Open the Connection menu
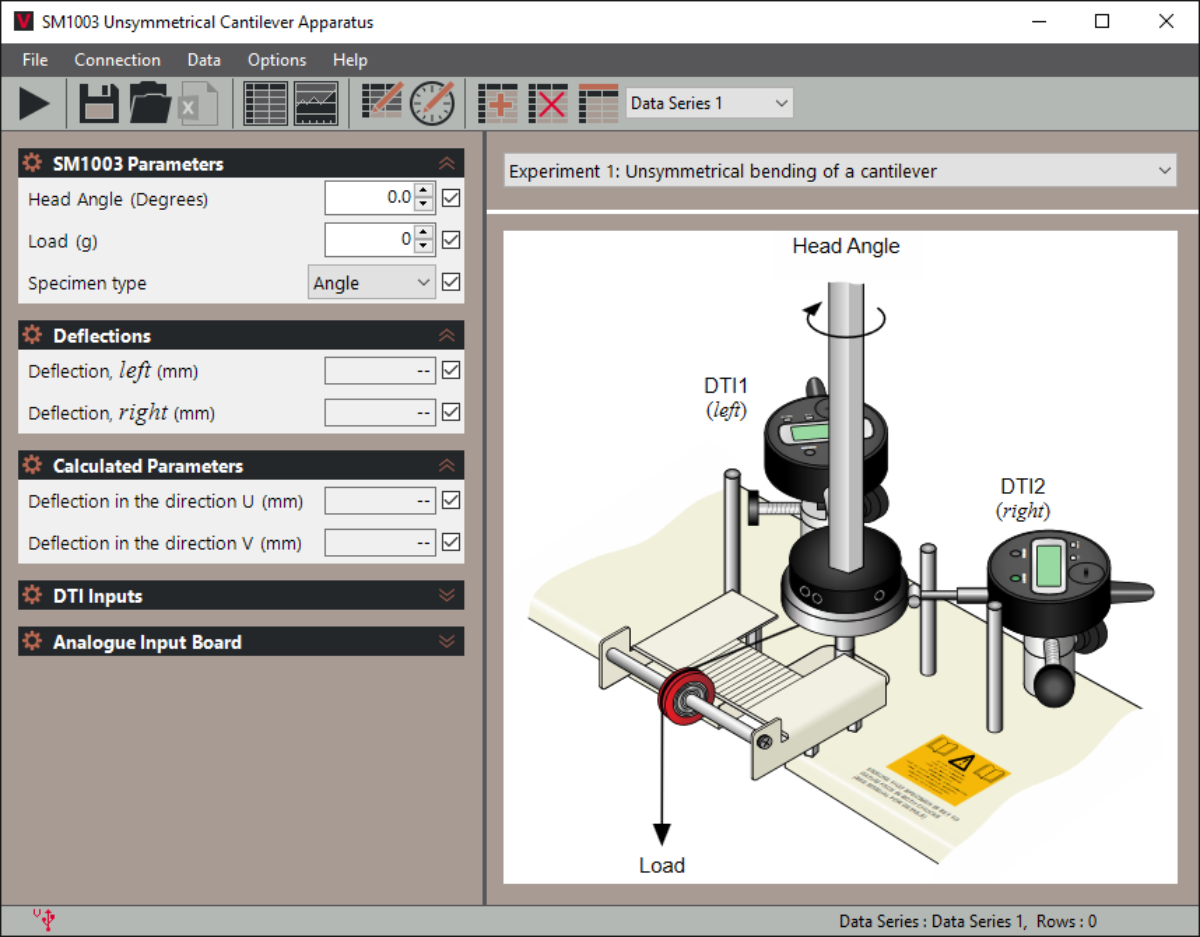Viewport: 1200px width, 937px height. (x=117, y=60)
